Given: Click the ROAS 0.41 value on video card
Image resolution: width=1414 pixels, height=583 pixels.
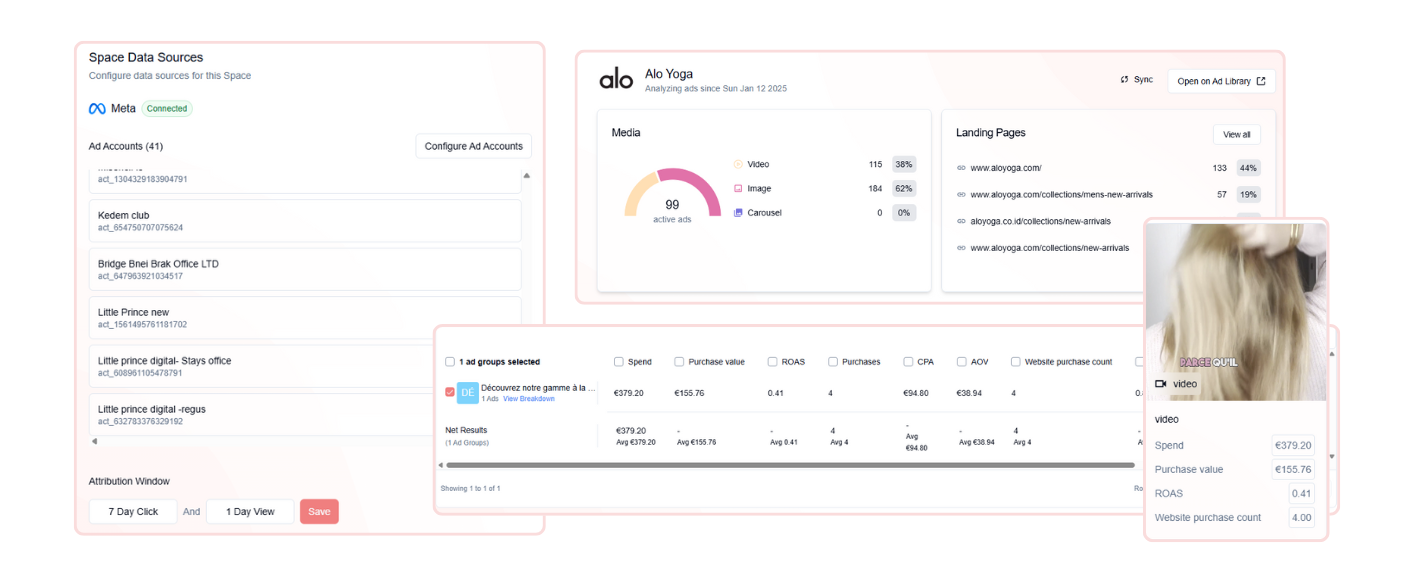Looking at the screenshot, I should pos(1301,494).
